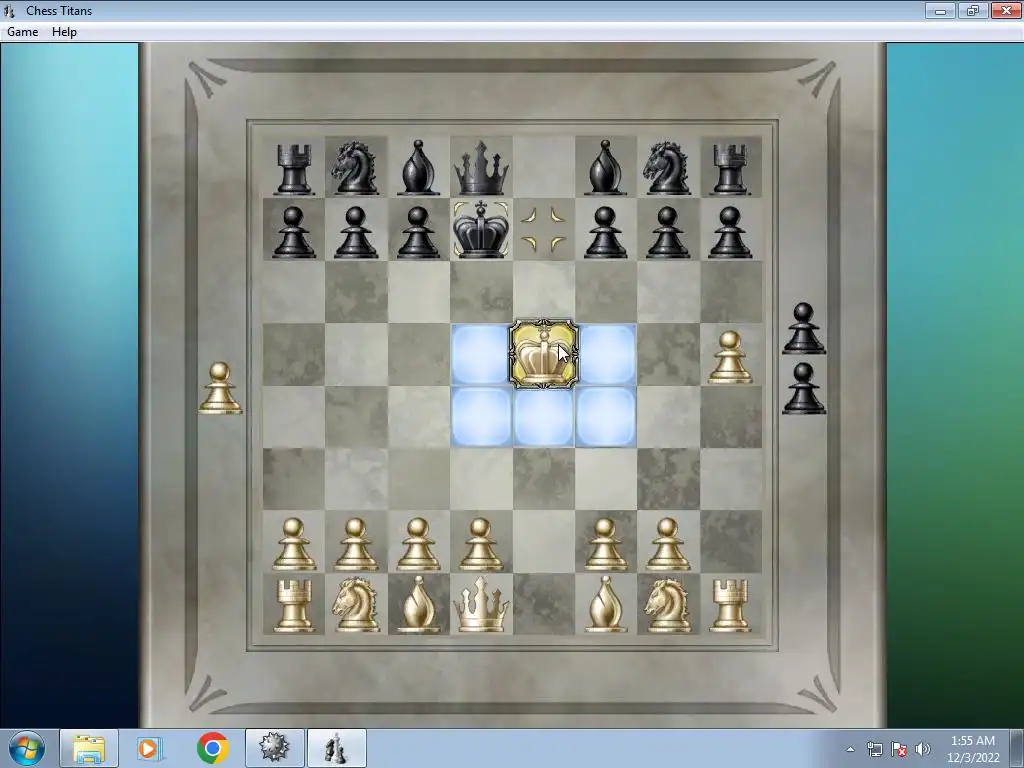Click the black king on d7

(481, 229)
